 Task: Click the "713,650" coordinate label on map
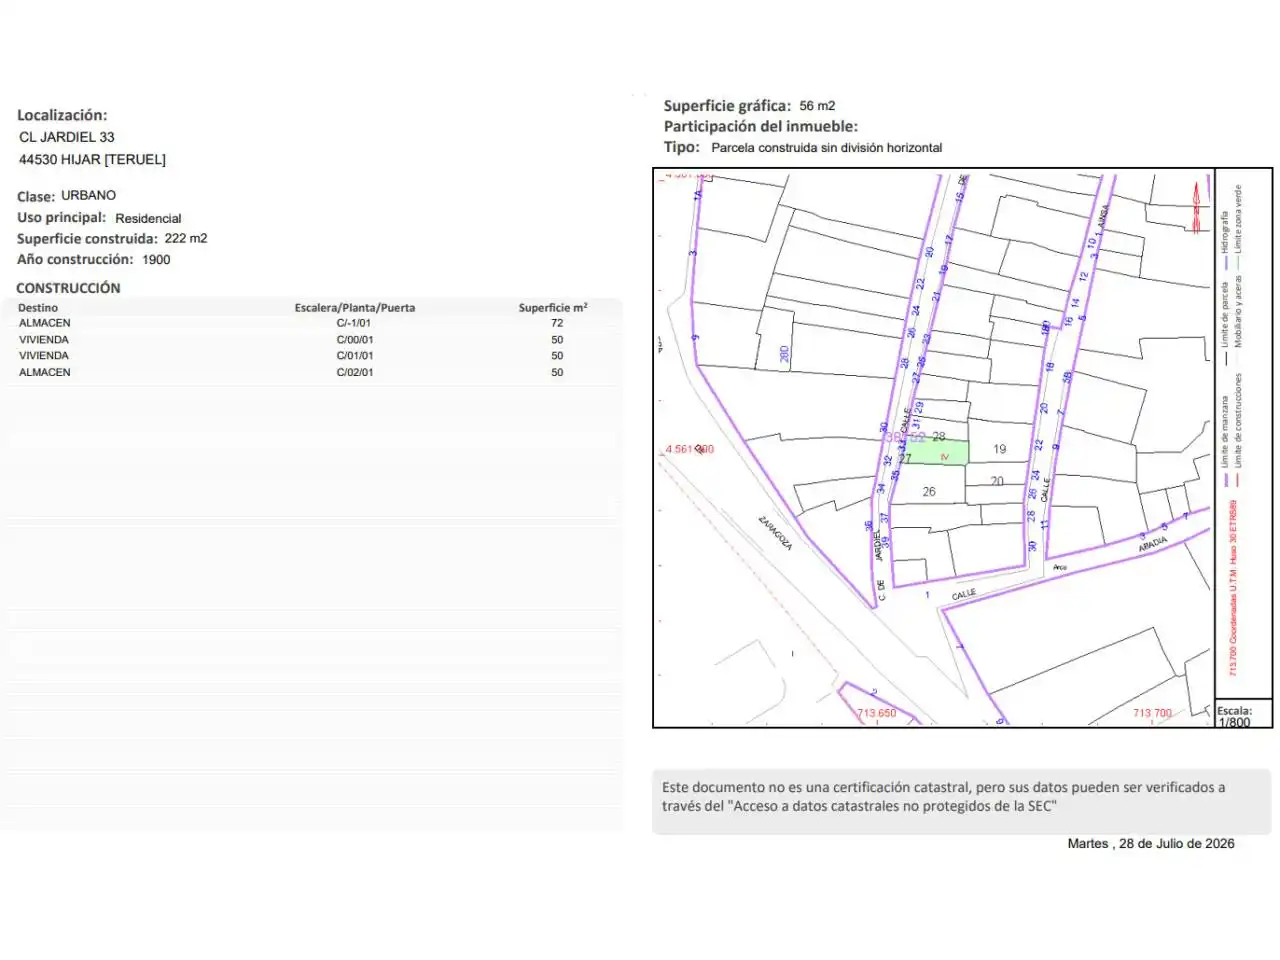tap(877, 714)
